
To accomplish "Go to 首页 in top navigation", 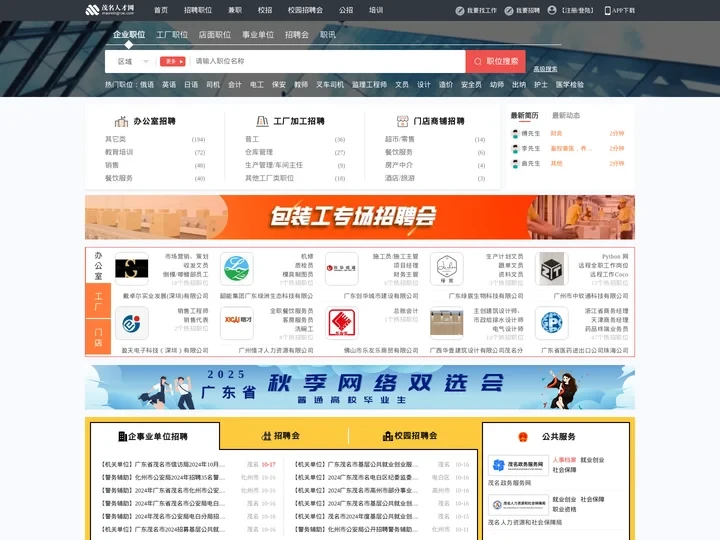I will [x=161, y=10].
